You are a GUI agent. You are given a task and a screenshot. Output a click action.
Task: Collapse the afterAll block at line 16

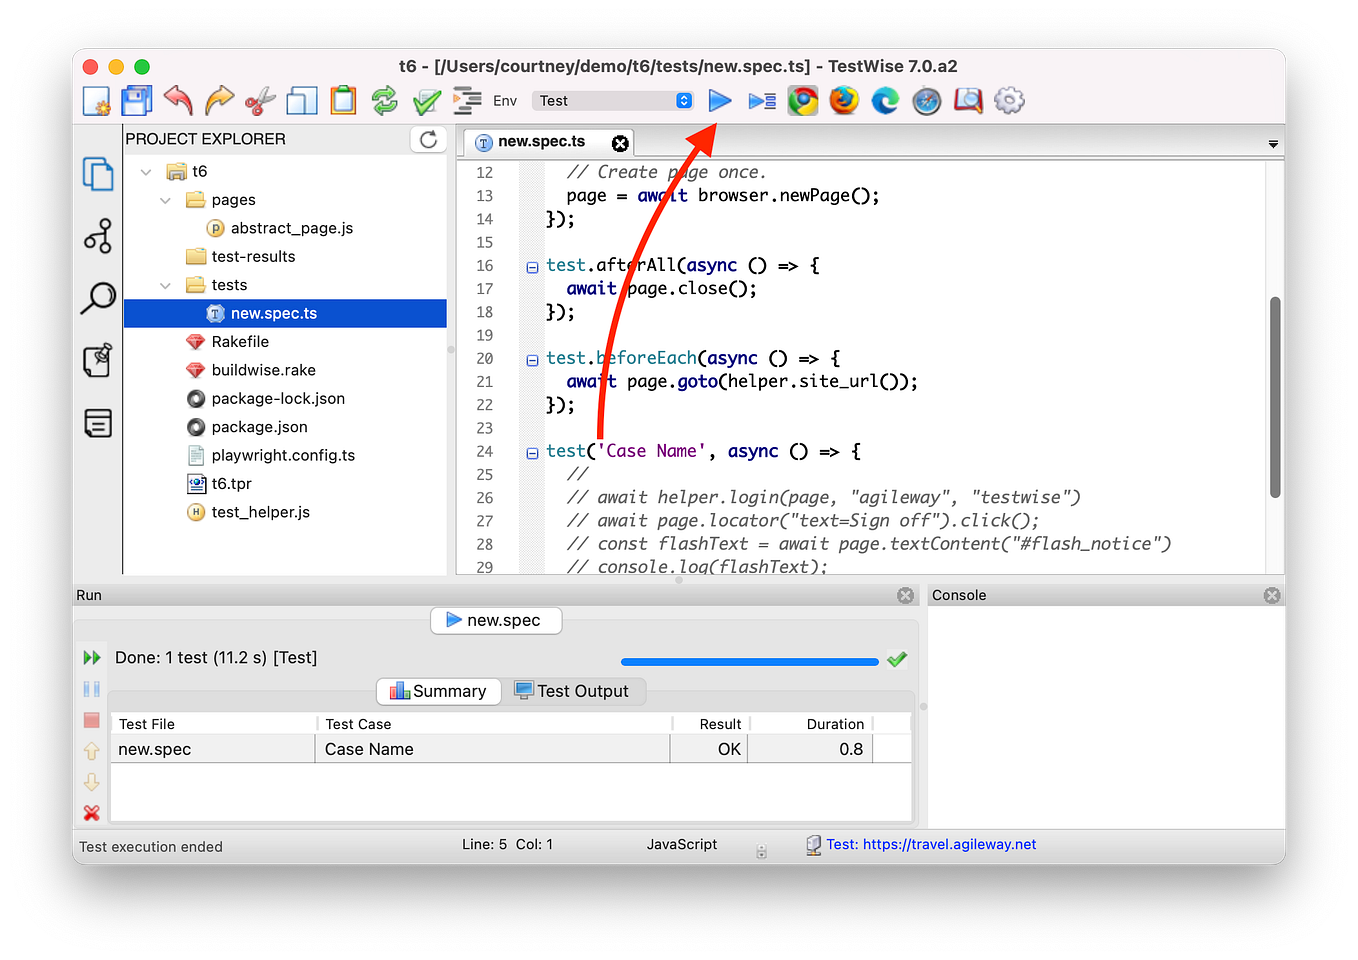pos(532,265)
